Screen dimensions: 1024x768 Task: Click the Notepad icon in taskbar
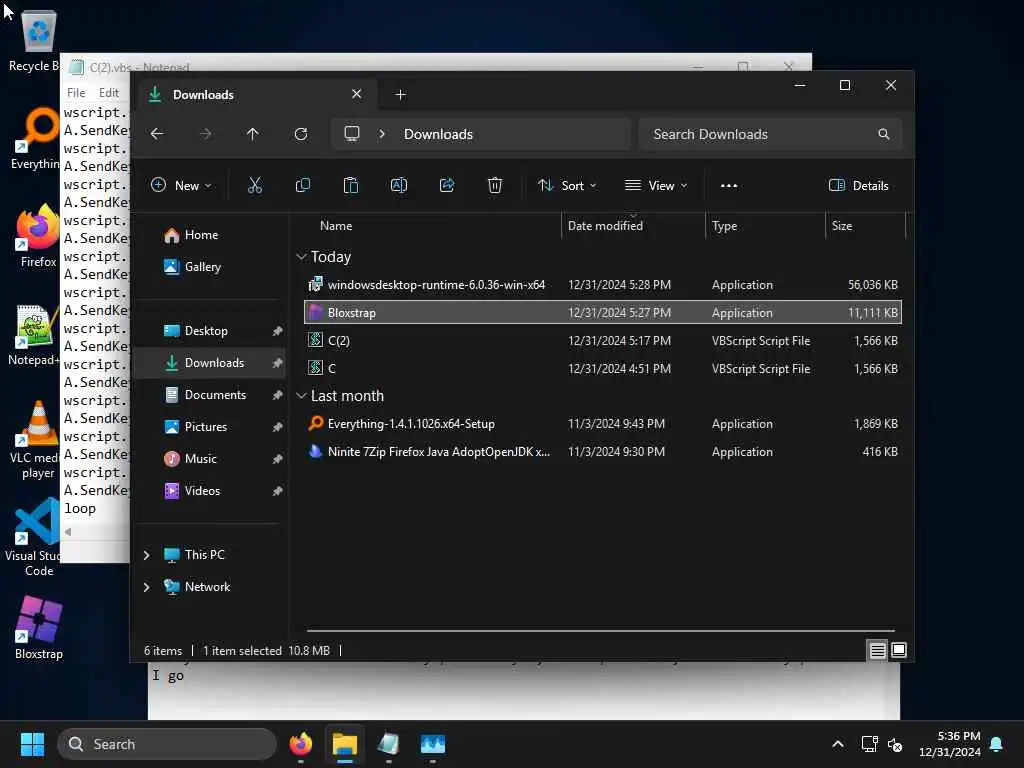click(388, 744)
